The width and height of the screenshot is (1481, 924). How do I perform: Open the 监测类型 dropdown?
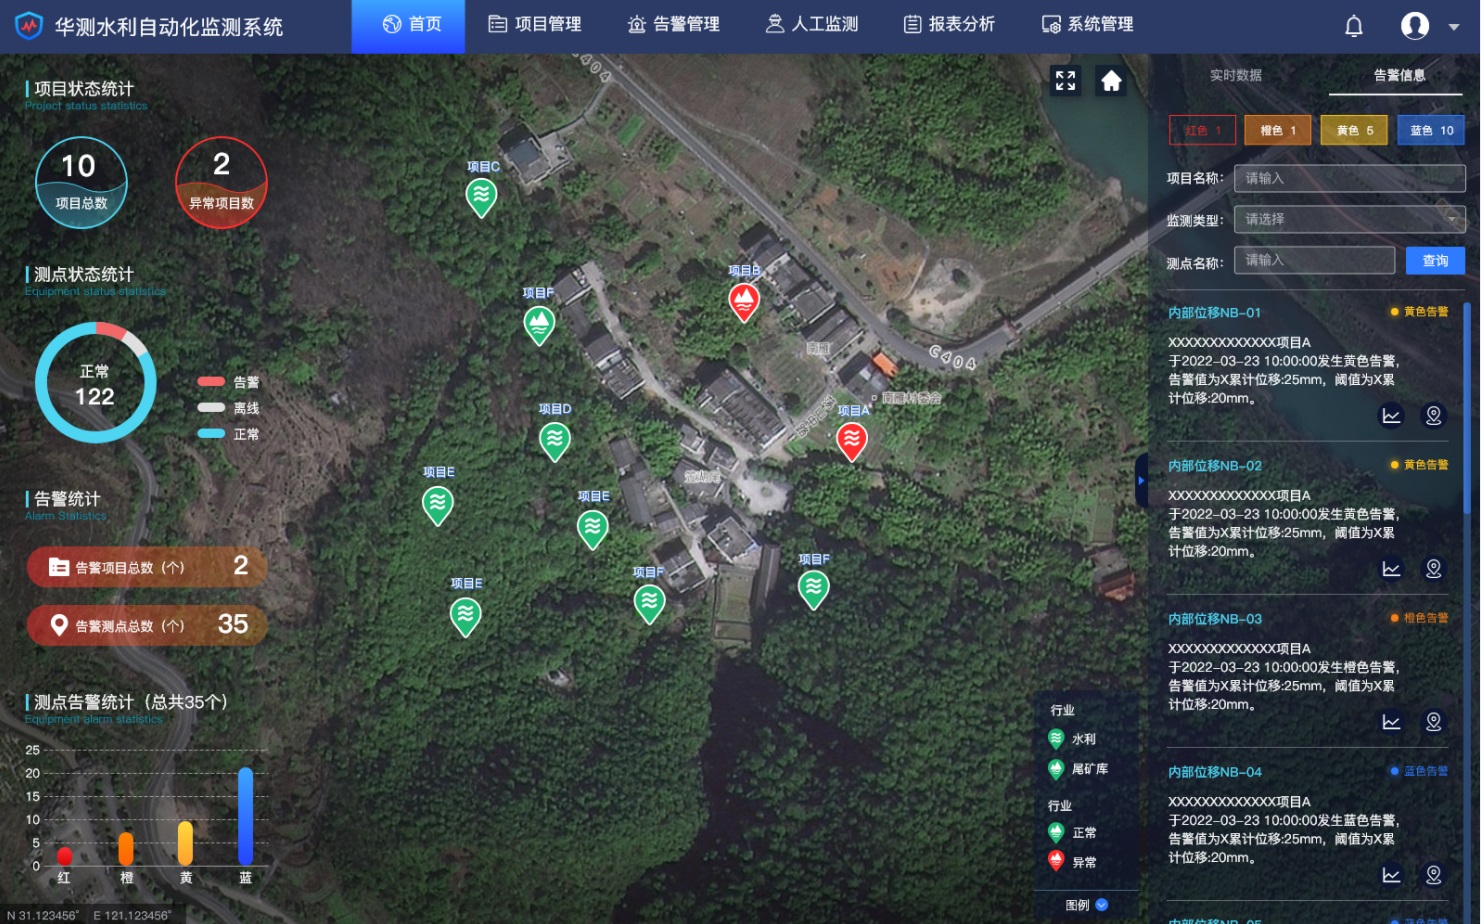coord(1349,219)
